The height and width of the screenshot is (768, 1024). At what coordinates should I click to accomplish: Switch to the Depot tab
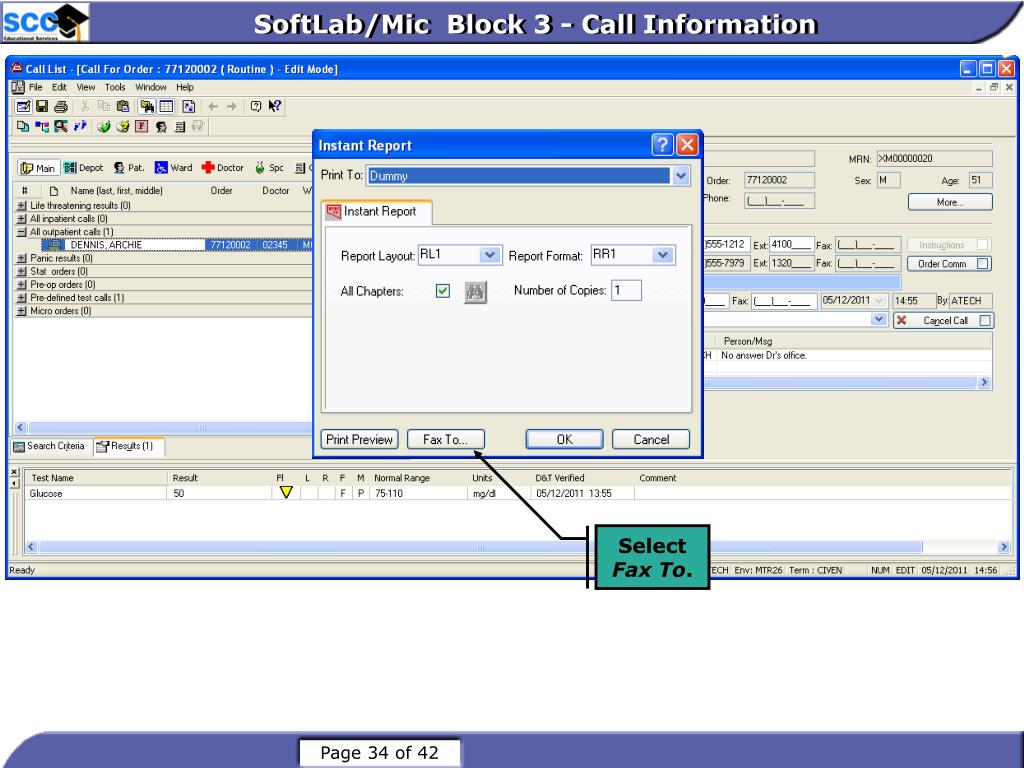point(84,168)
